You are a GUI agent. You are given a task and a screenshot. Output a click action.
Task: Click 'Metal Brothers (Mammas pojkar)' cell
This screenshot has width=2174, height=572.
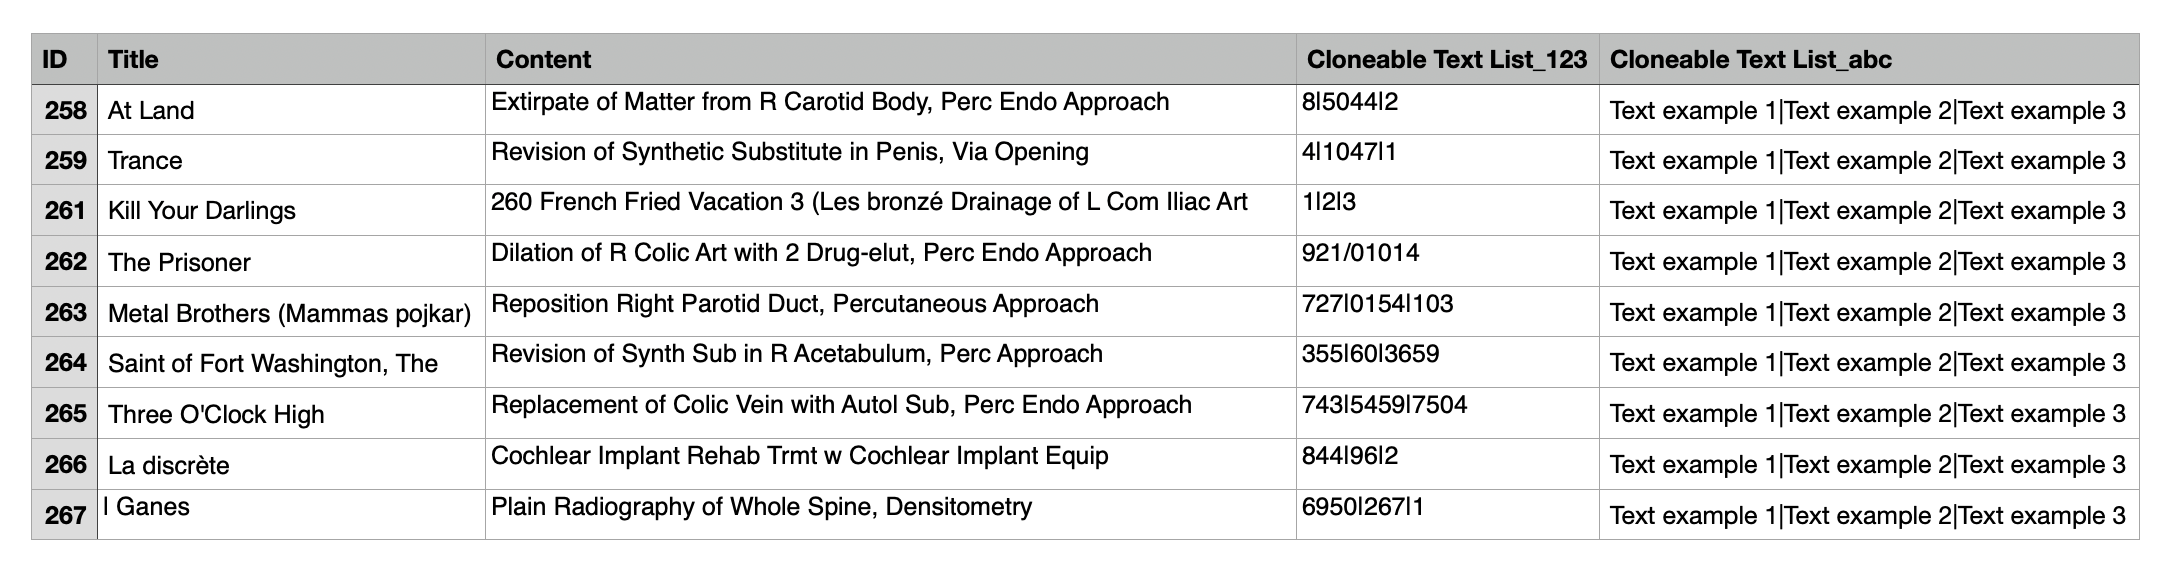[289, 313]
